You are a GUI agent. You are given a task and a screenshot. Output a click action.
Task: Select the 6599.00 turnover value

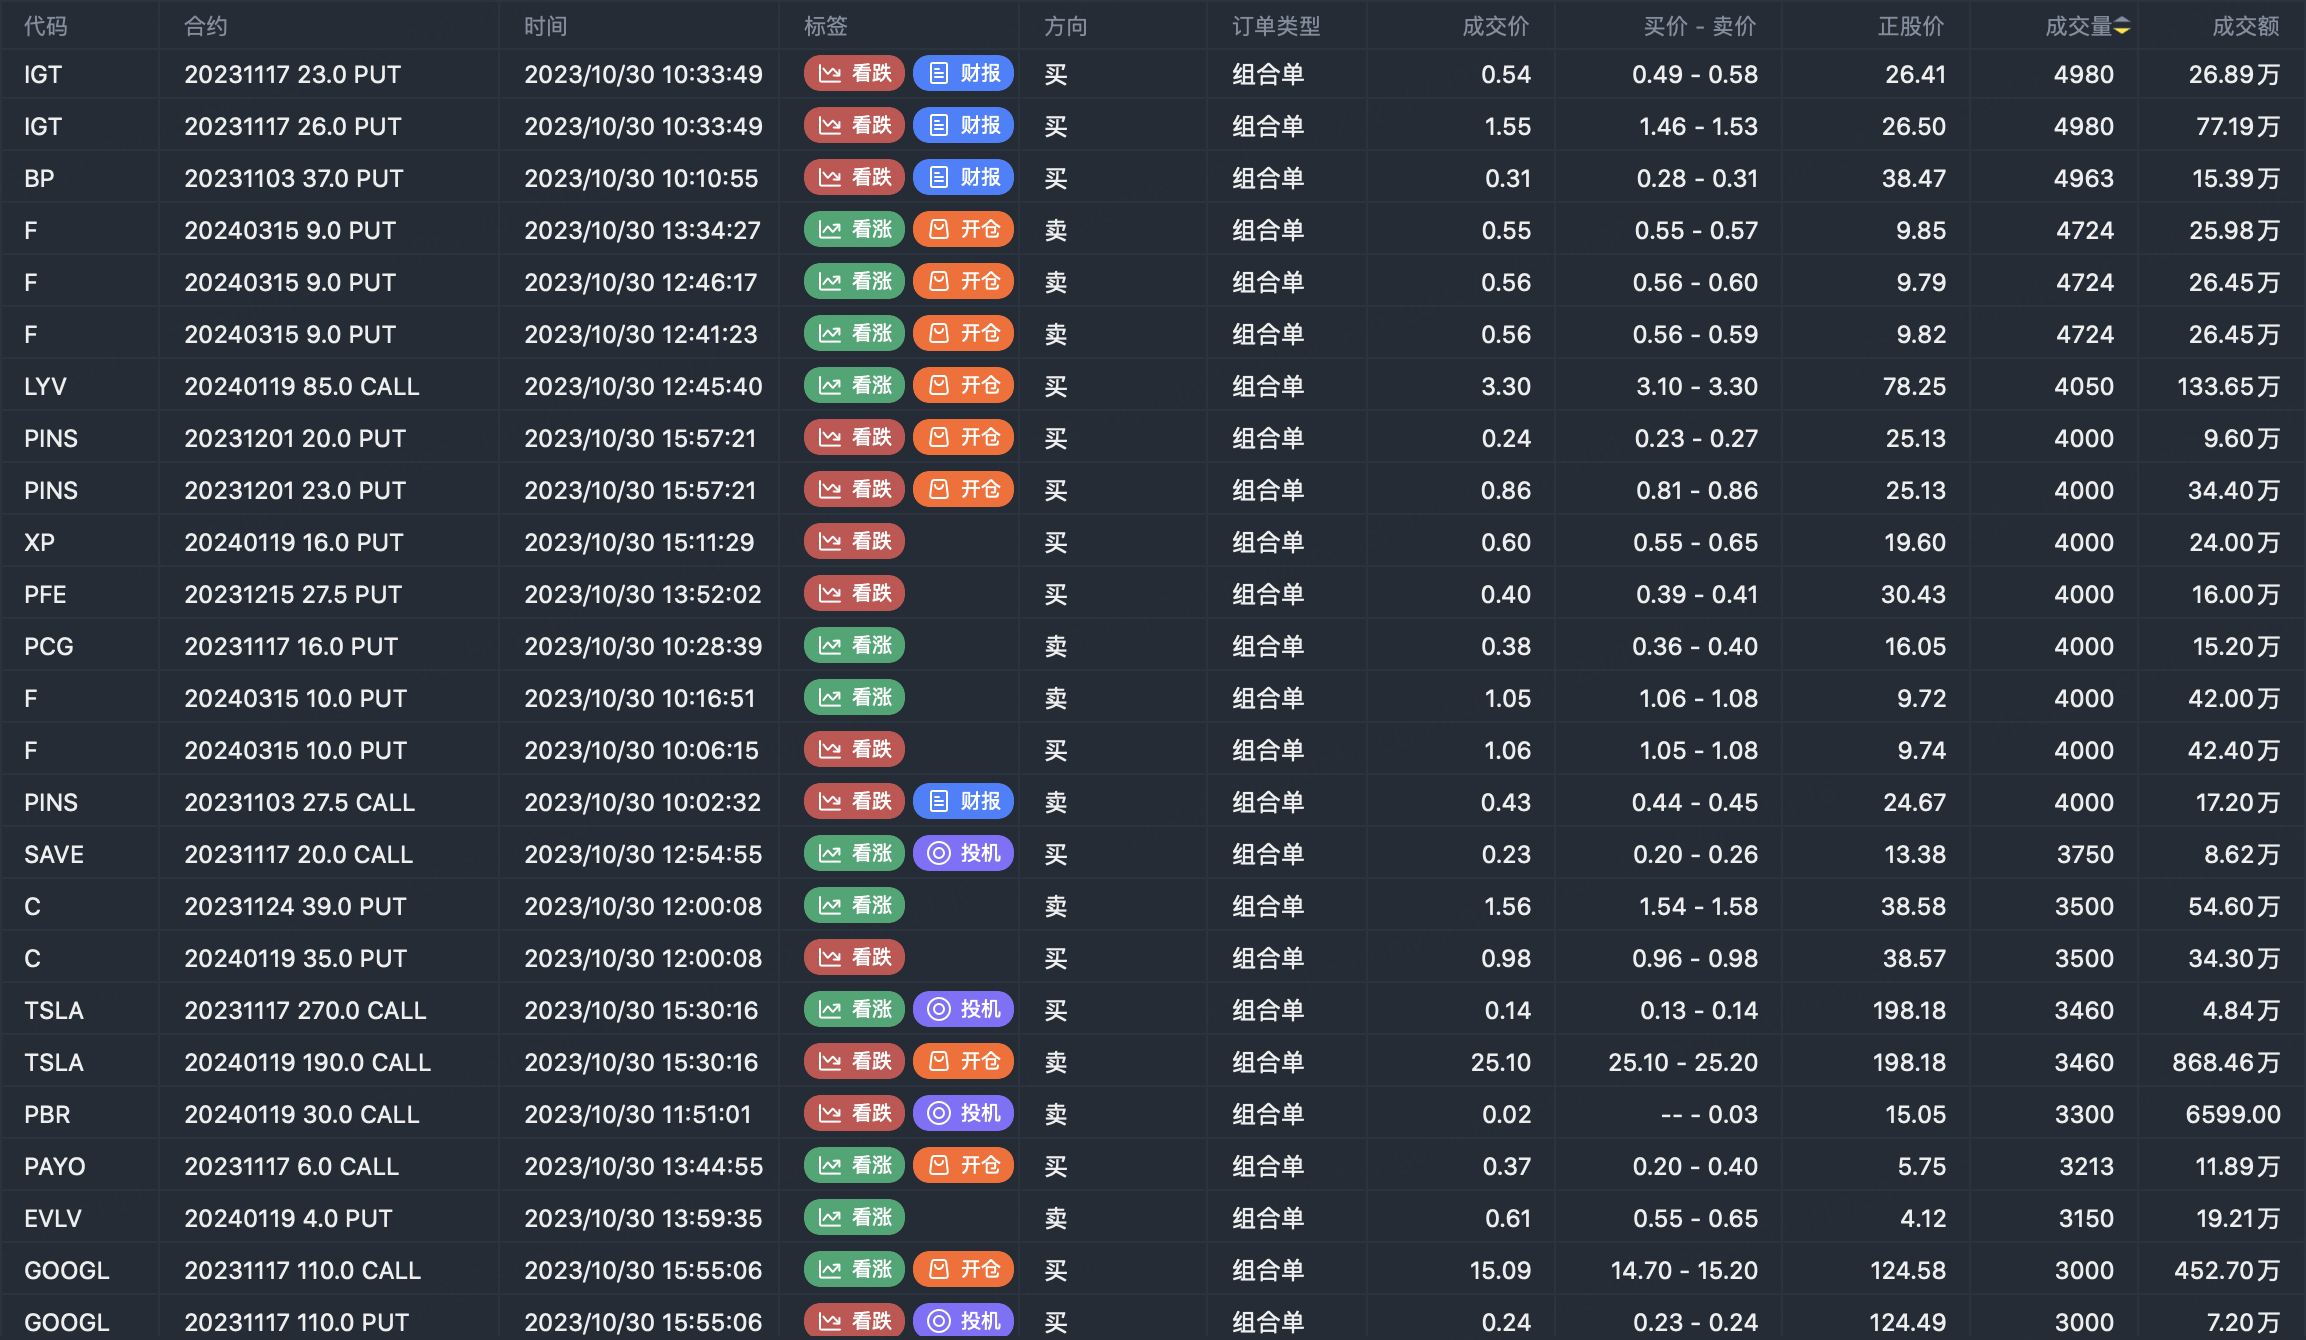[x=2233, y=1114]
